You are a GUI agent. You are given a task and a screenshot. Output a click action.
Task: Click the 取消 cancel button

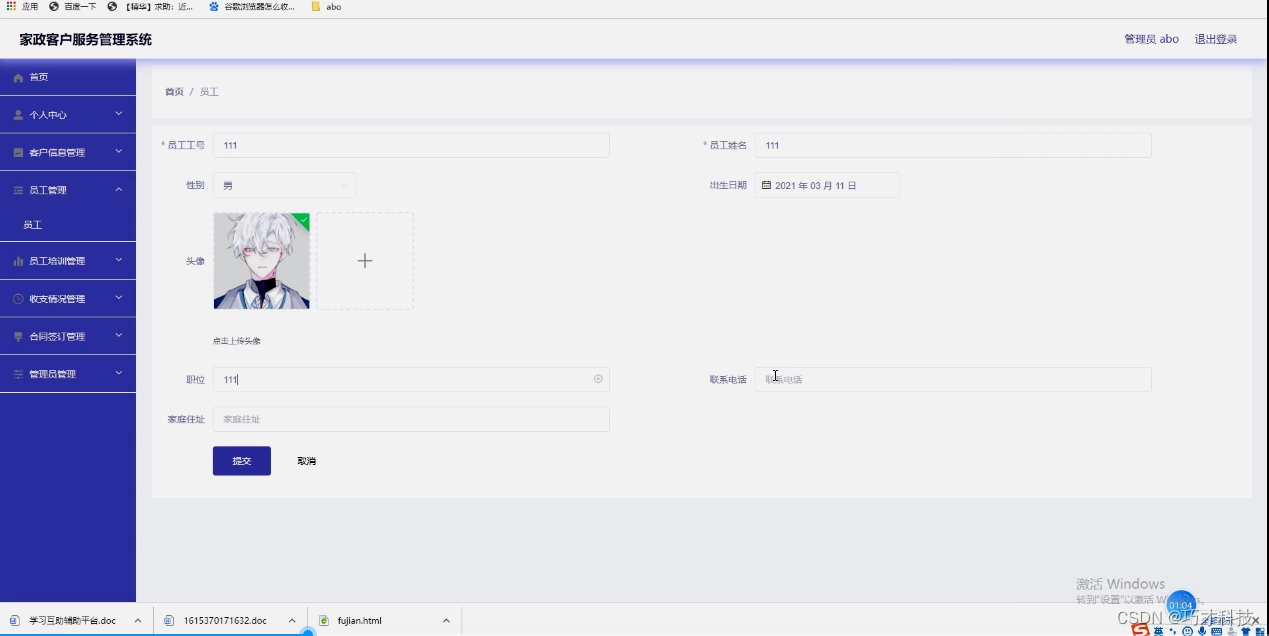tap(307, 461)
